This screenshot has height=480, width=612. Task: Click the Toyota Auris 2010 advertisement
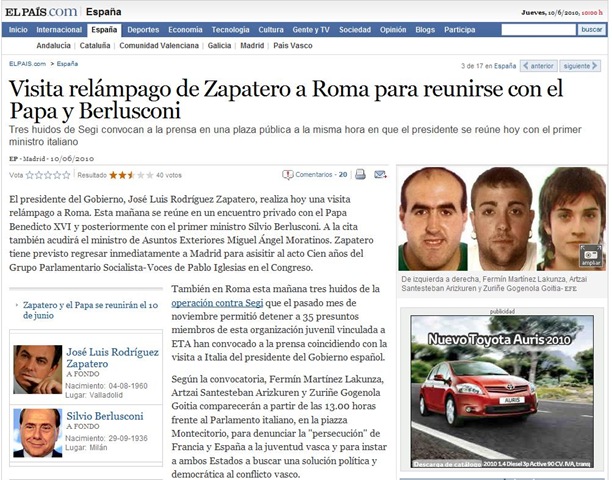tap(502, 391)
